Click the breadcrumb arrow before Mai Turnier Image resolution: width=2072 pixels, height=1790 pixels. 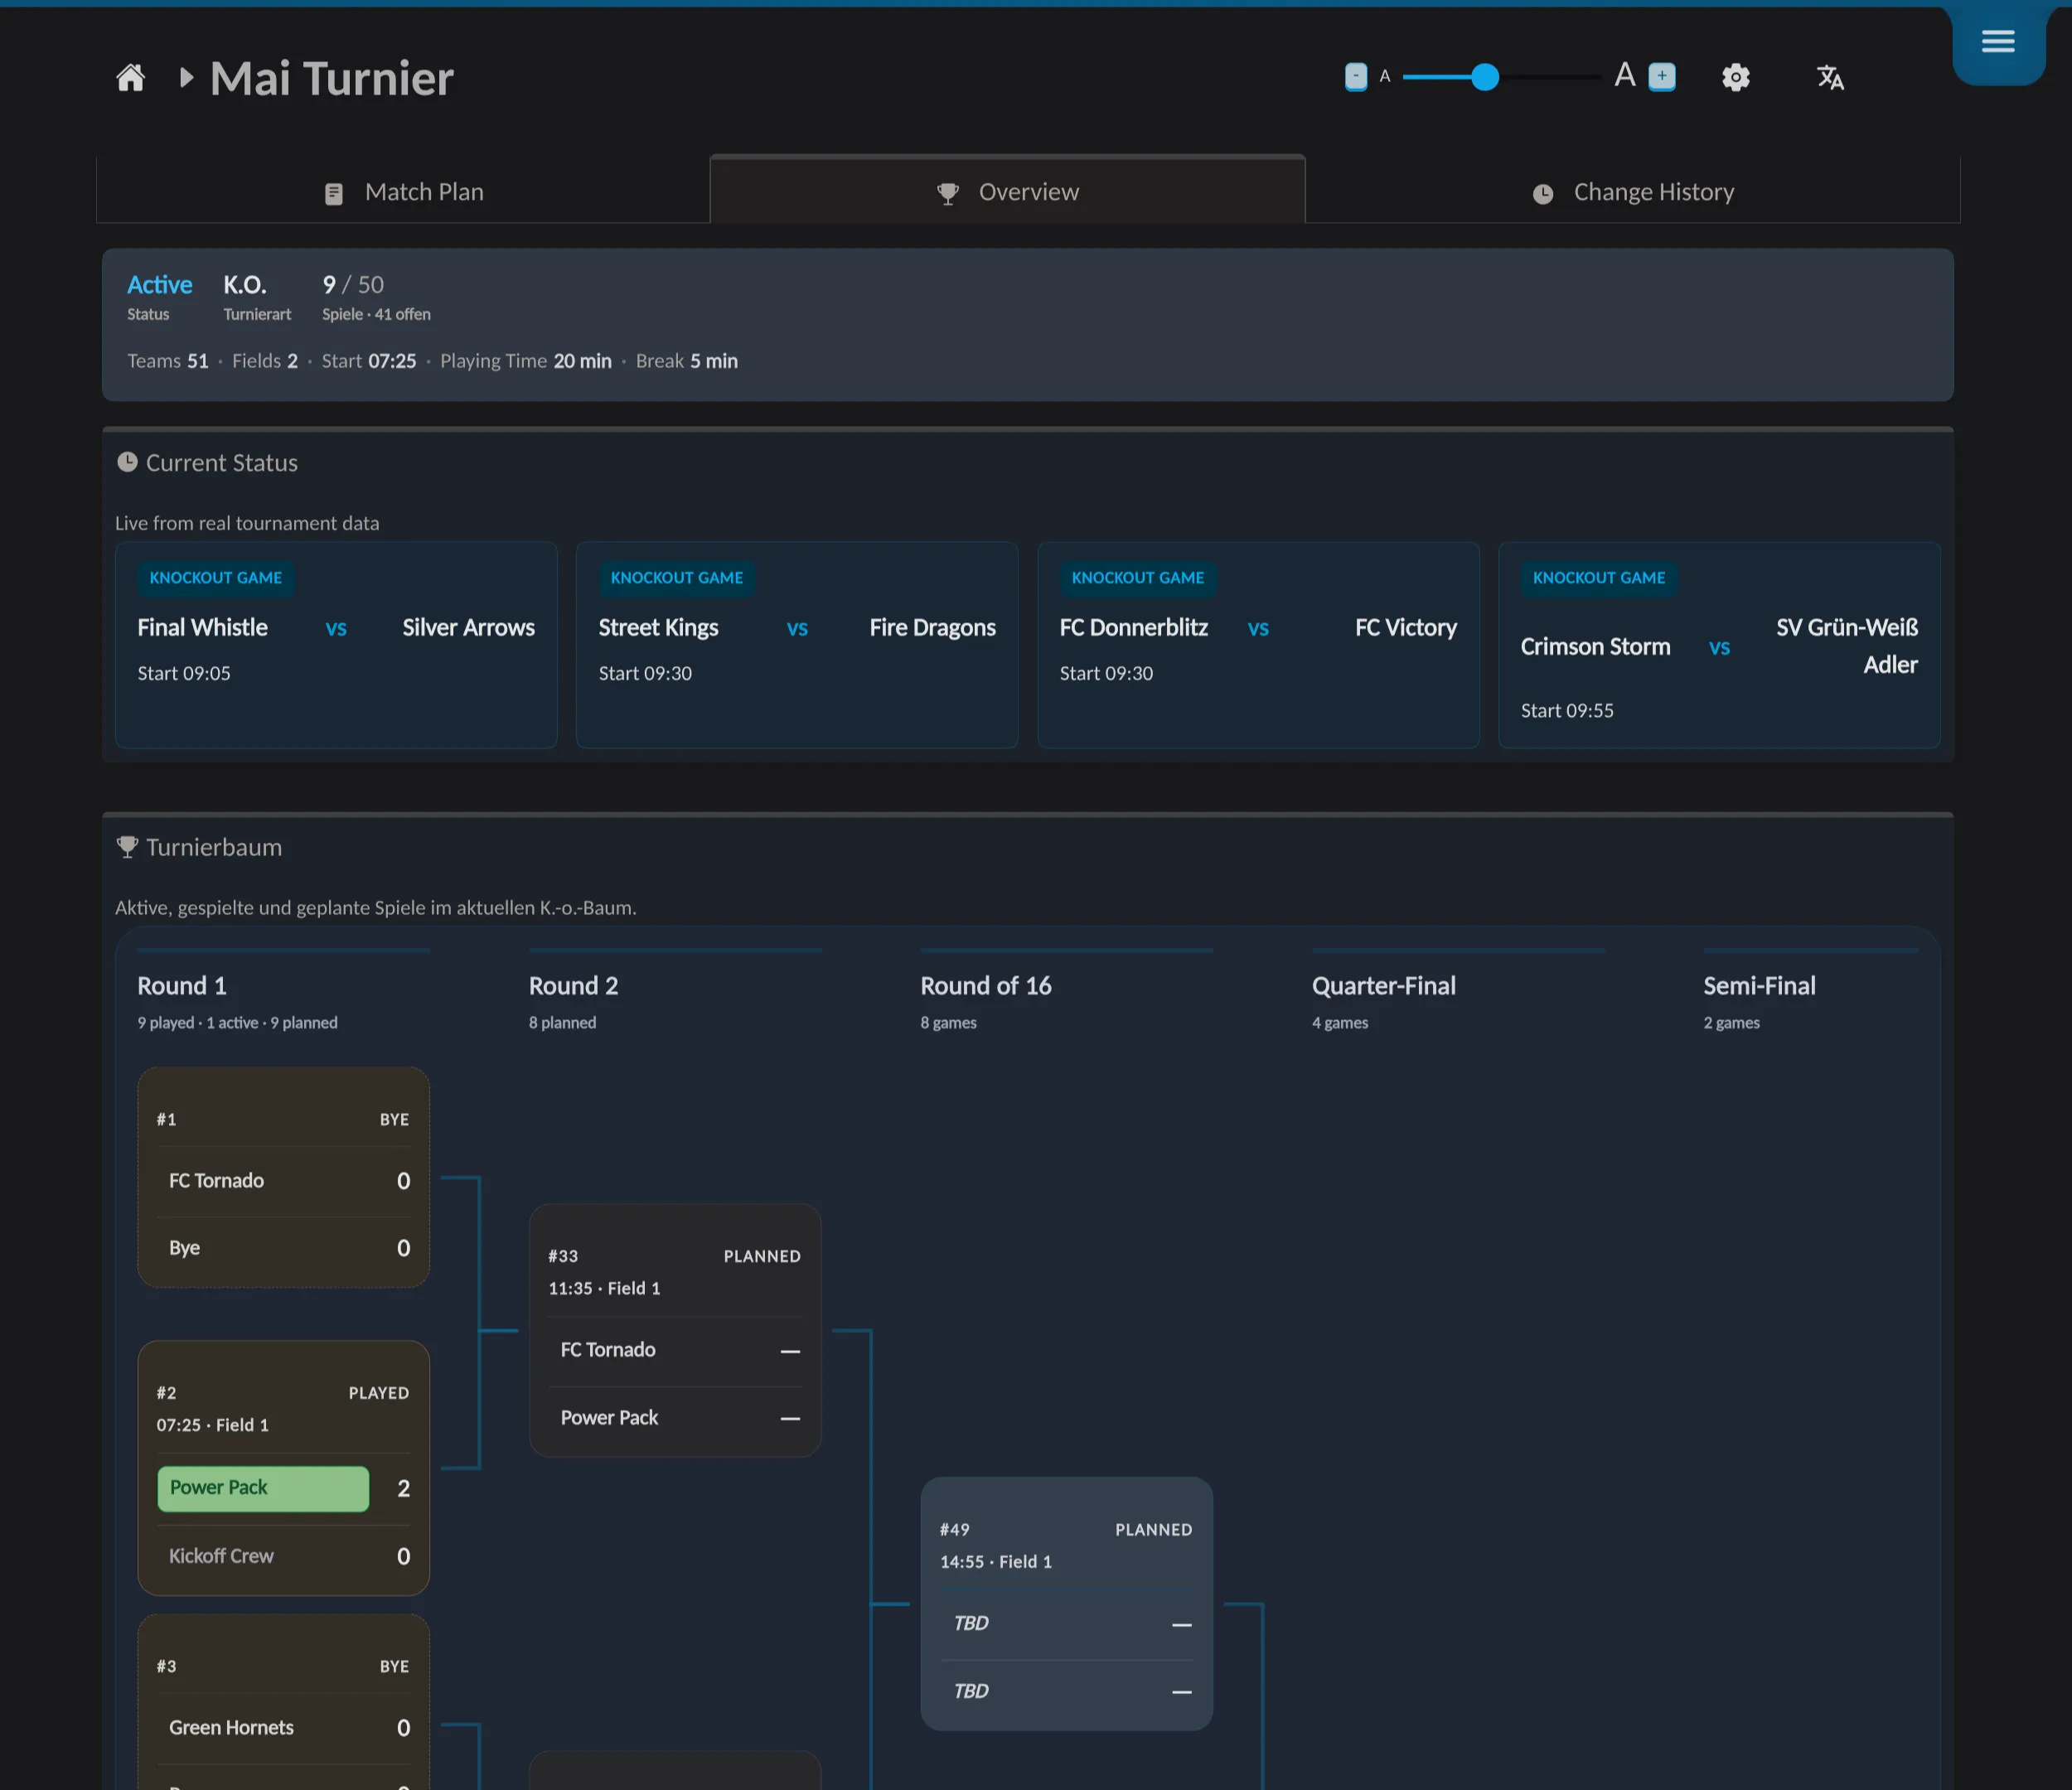186,78
